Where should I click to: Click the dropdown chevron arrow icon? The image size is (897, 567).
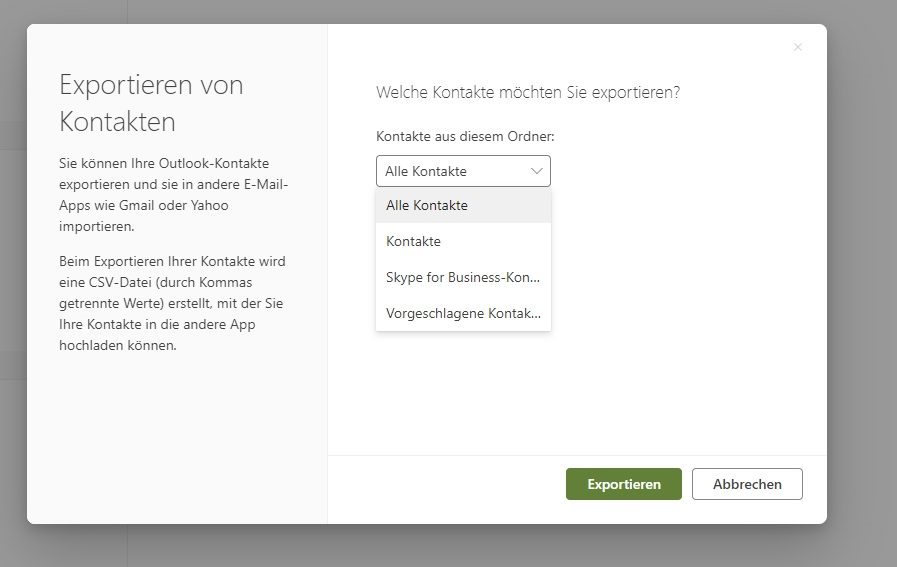pyautogui.click(x=537, y=171)
